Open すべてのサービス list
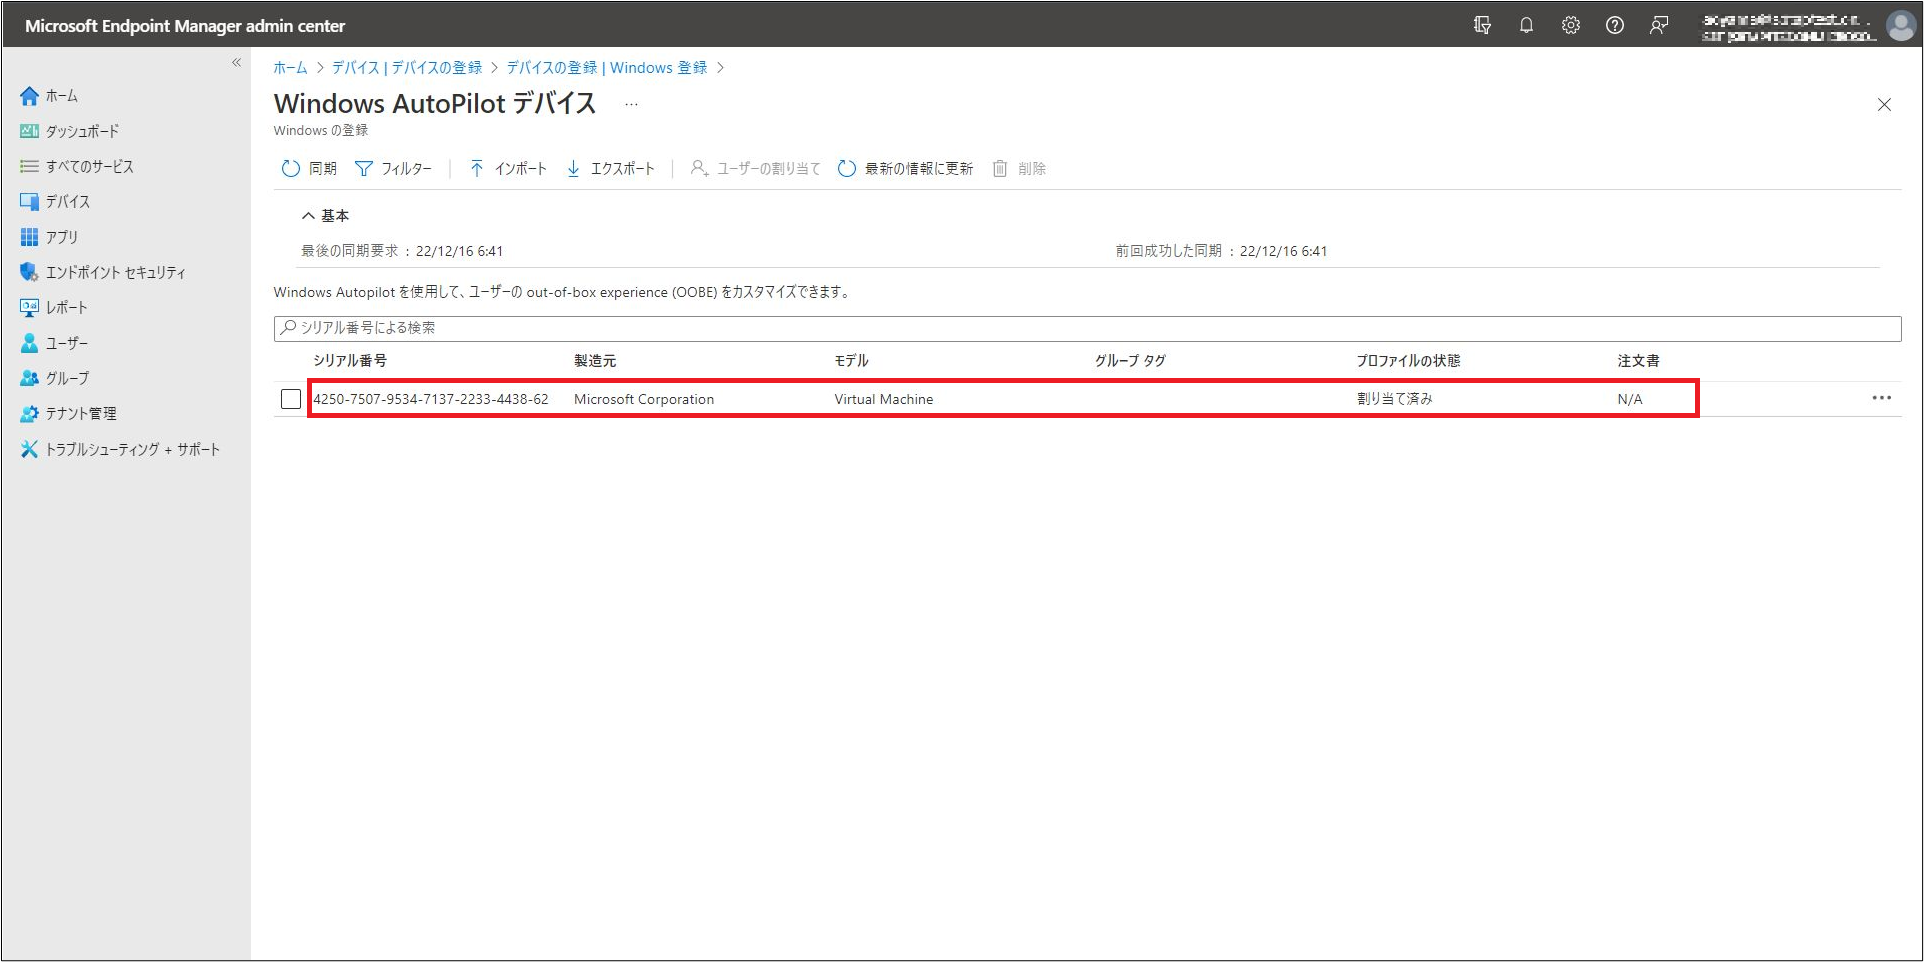Viewport: 1924px width, 962px height. point(76,166)
